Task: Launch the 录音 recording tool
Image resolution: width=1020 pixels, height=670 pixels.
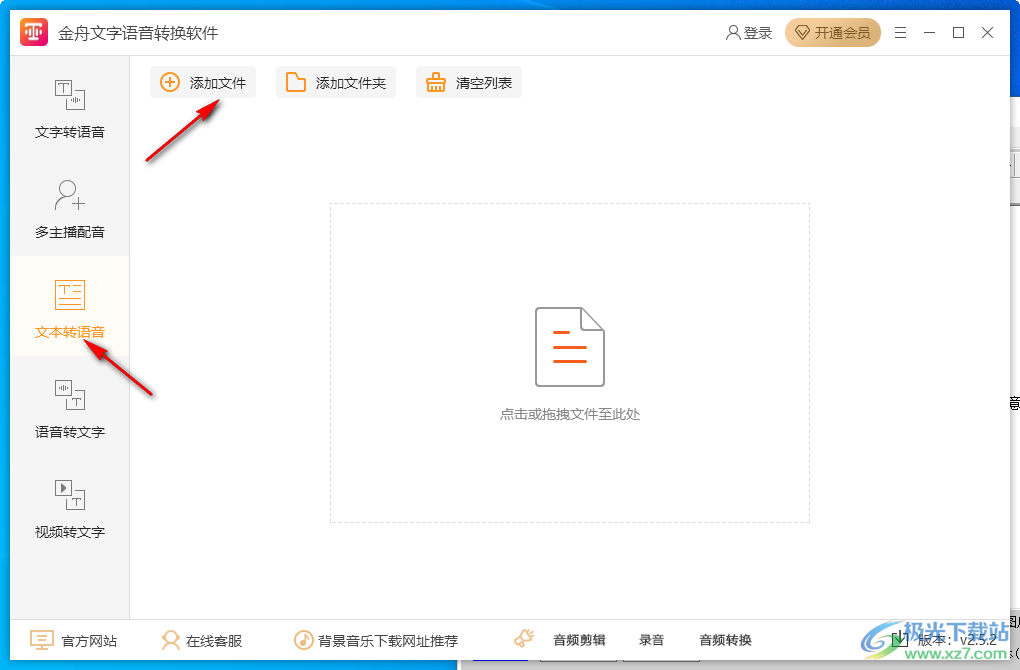Action: pyautogui.click(x=650, y=639)
